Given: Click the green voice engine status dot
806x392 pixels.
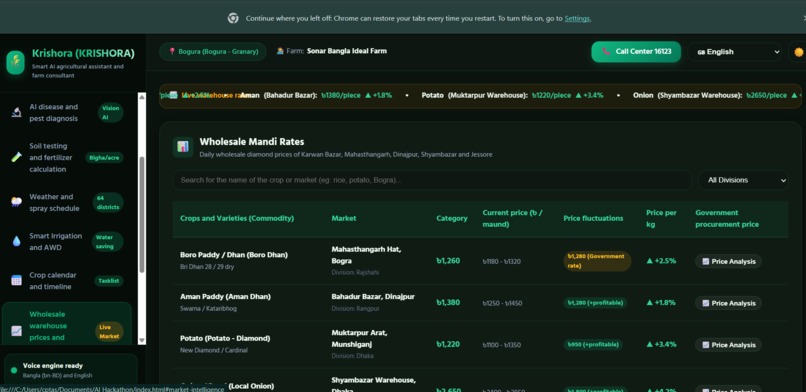Looking at the screenshot, I should (x=13, y=370).
